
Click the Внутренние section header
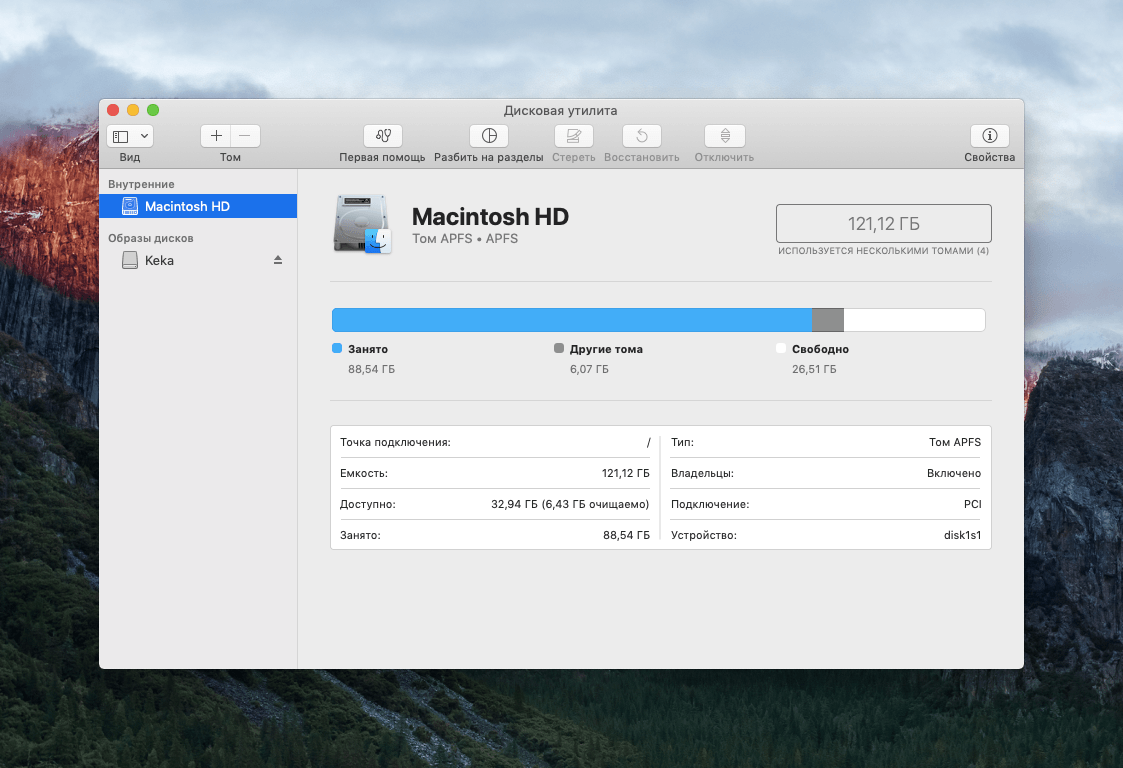pyautogui.click(x=141, y=184)
